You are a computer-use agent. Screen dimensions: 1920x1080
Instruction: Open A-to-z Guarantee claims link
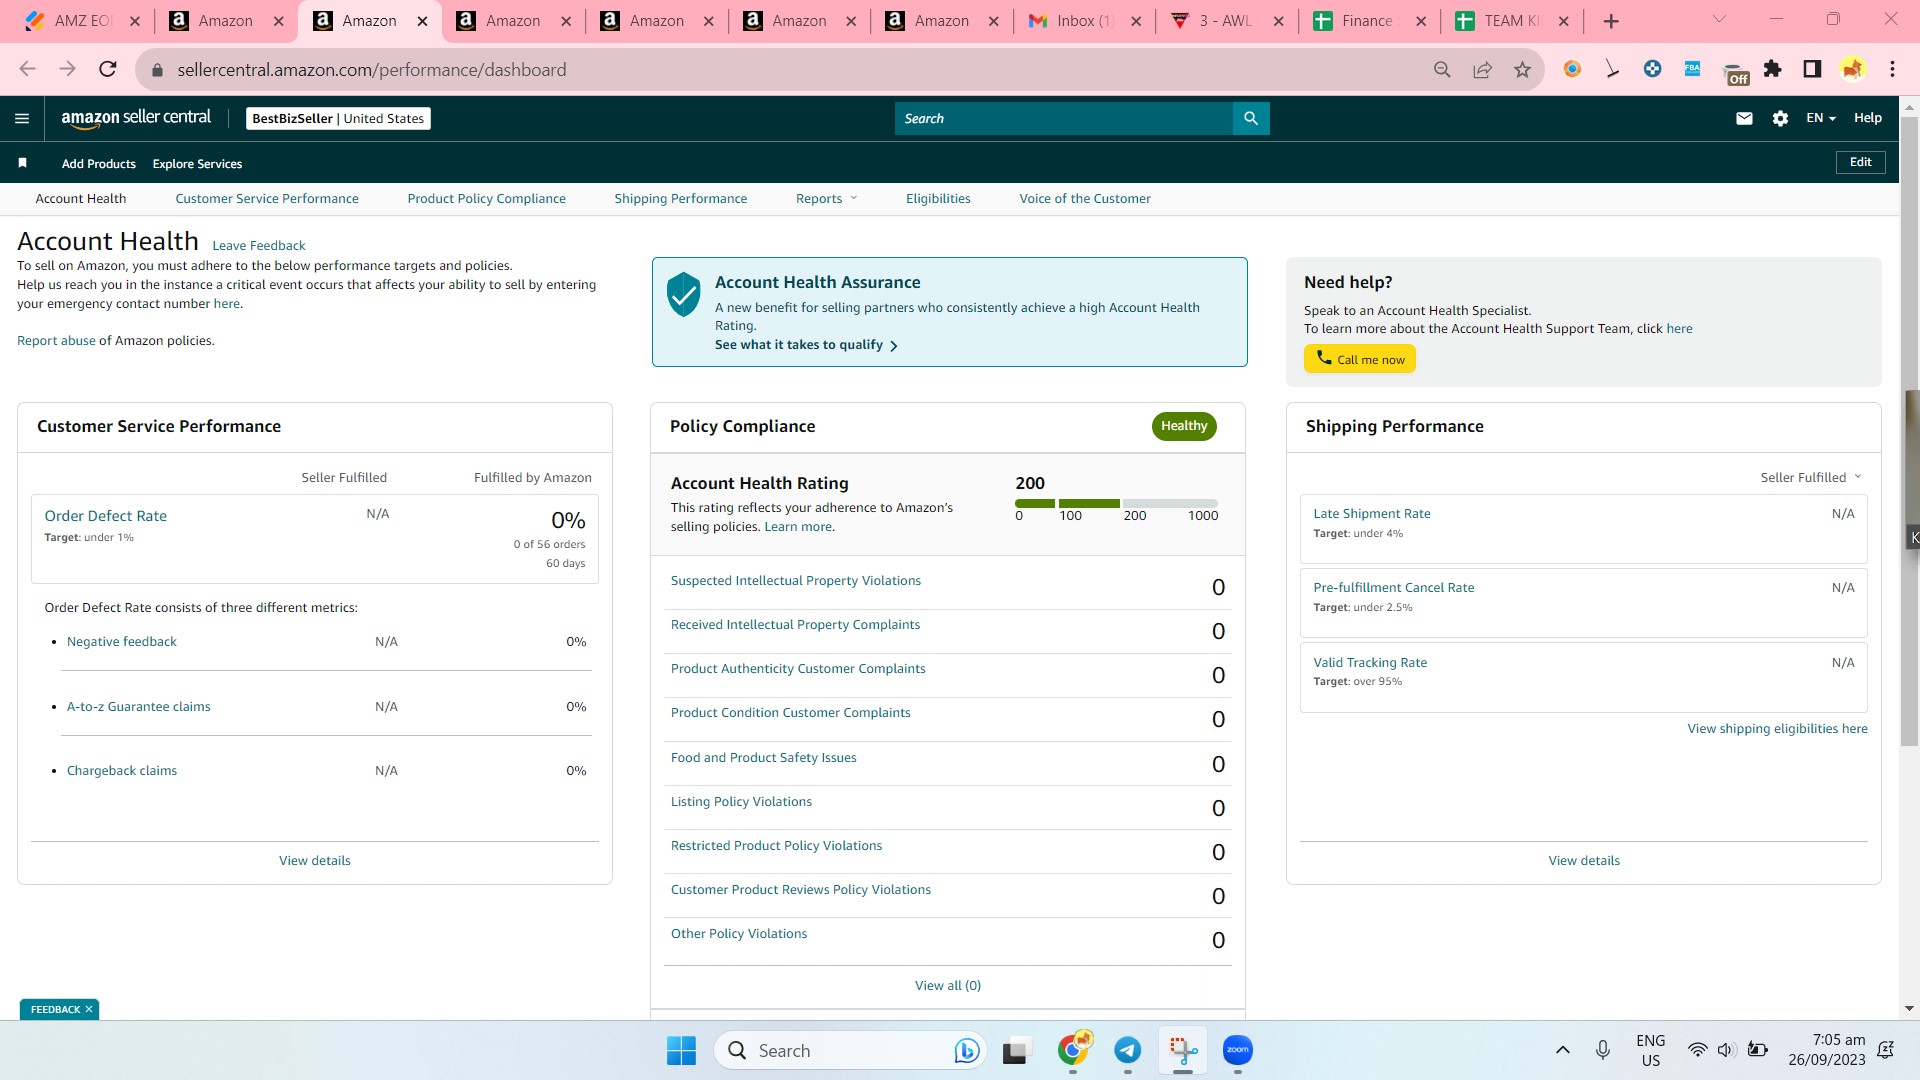tap(139, 707)
